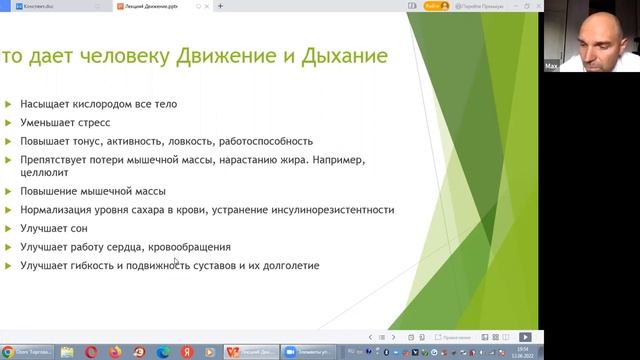Click the taskbar clock showing time
The image size is (640, 360).
(522, 352)
